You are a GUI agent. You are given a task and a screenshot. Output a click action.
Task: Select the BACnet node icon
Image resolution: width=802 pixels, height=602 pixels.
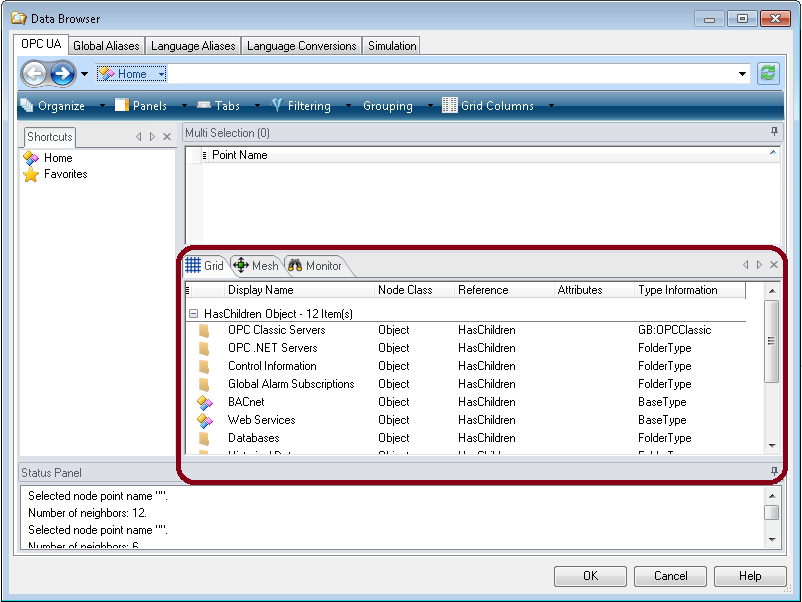(x=204, y=402)
